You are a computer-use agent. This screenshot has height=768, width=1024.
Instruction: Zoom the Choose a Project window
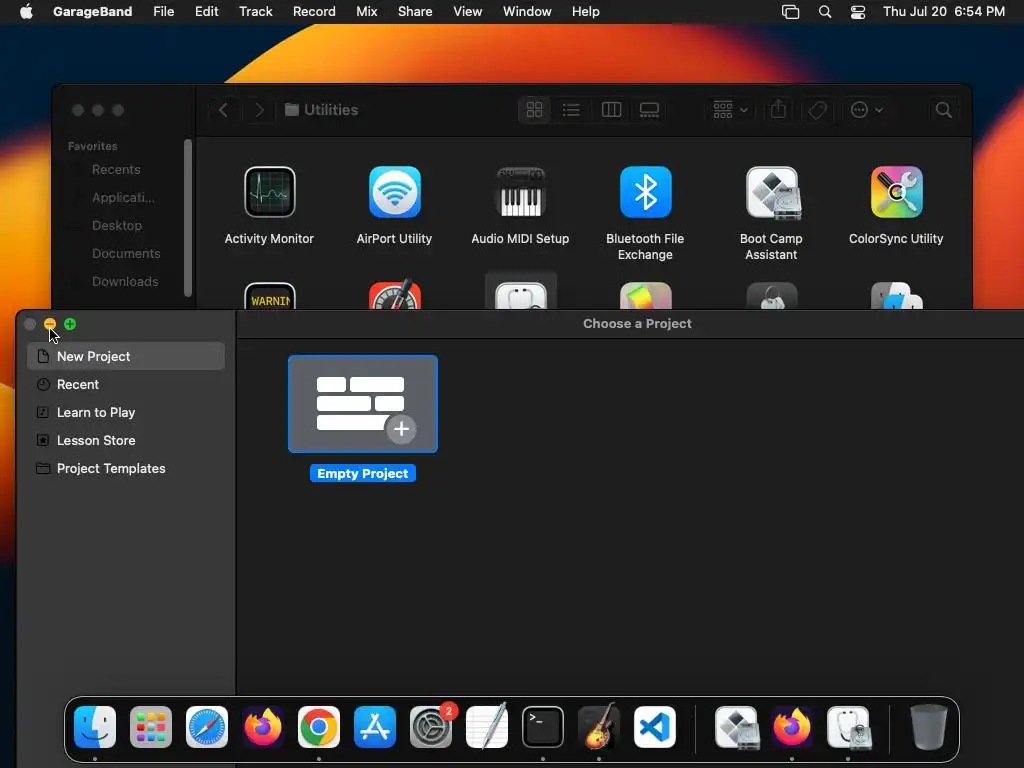pyautogui.click(x=70, y=324)
